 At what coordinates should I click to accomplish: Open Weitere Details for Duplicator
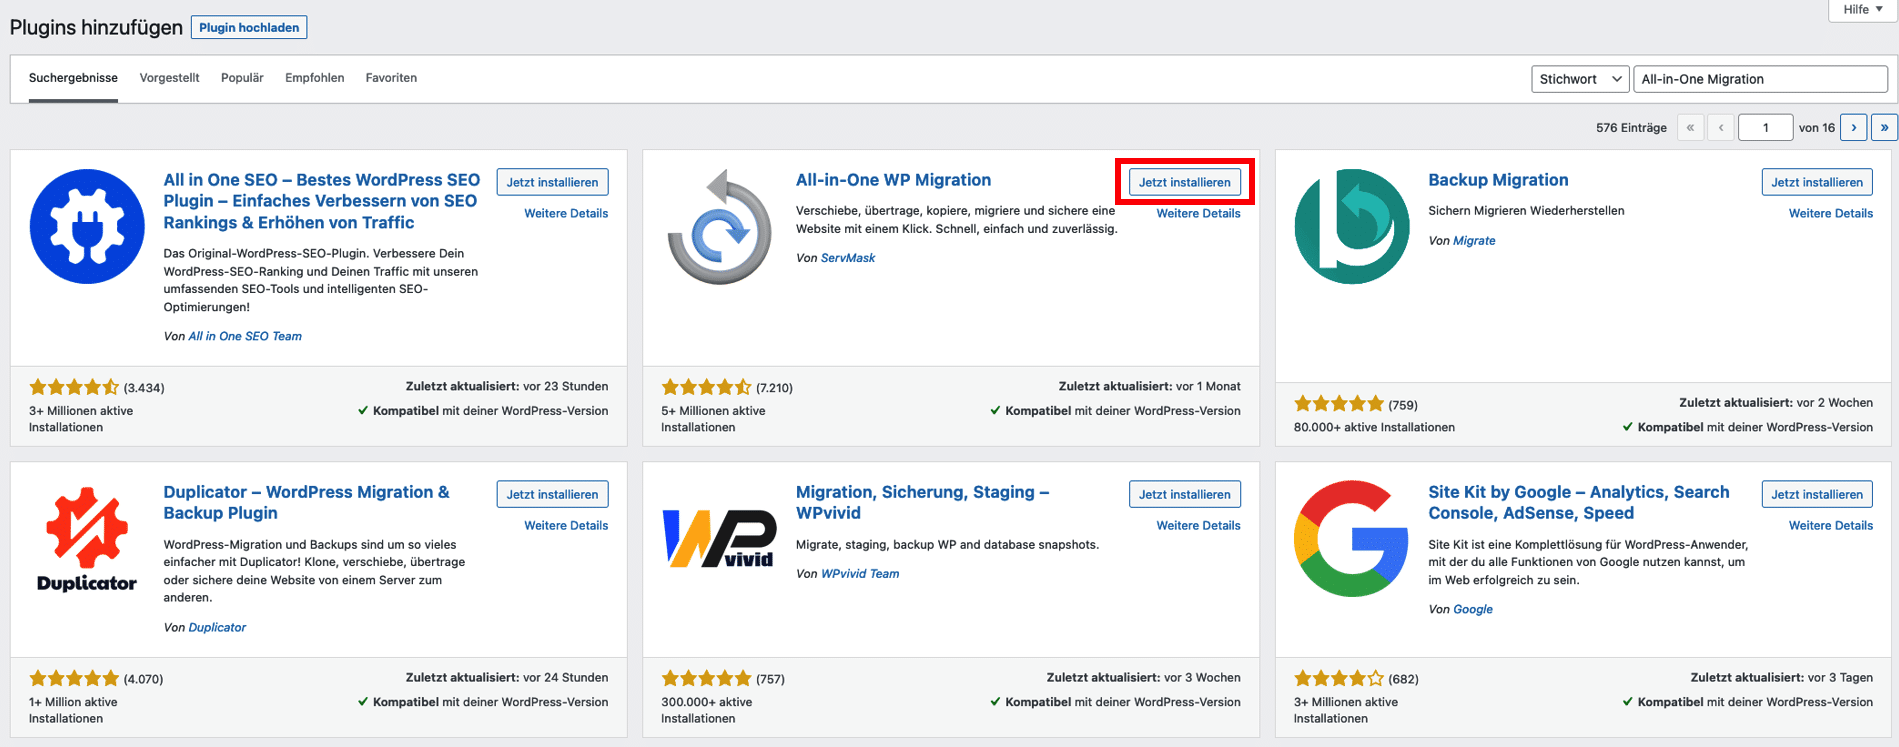(566, 525)
